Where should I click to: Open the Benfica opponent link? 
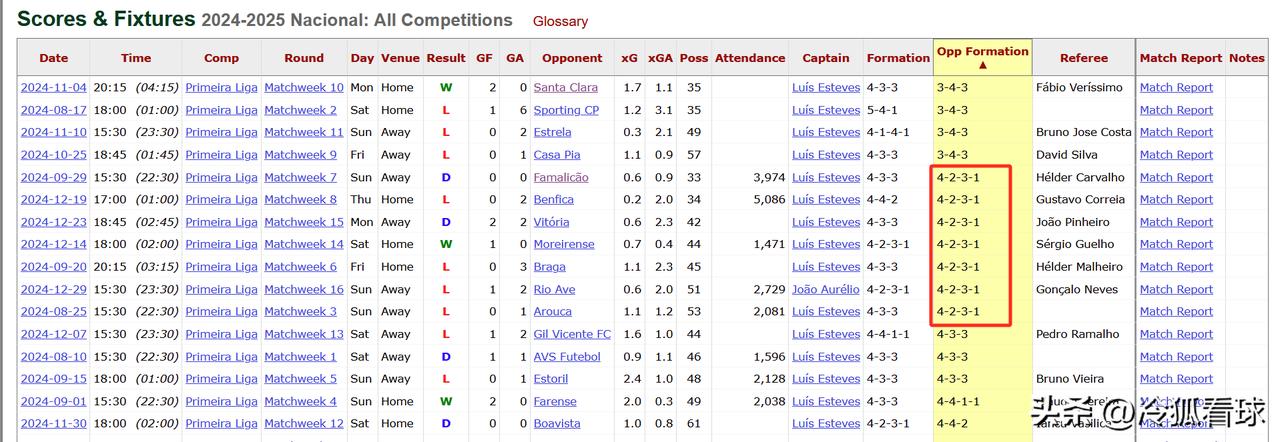tap(553, 200)
